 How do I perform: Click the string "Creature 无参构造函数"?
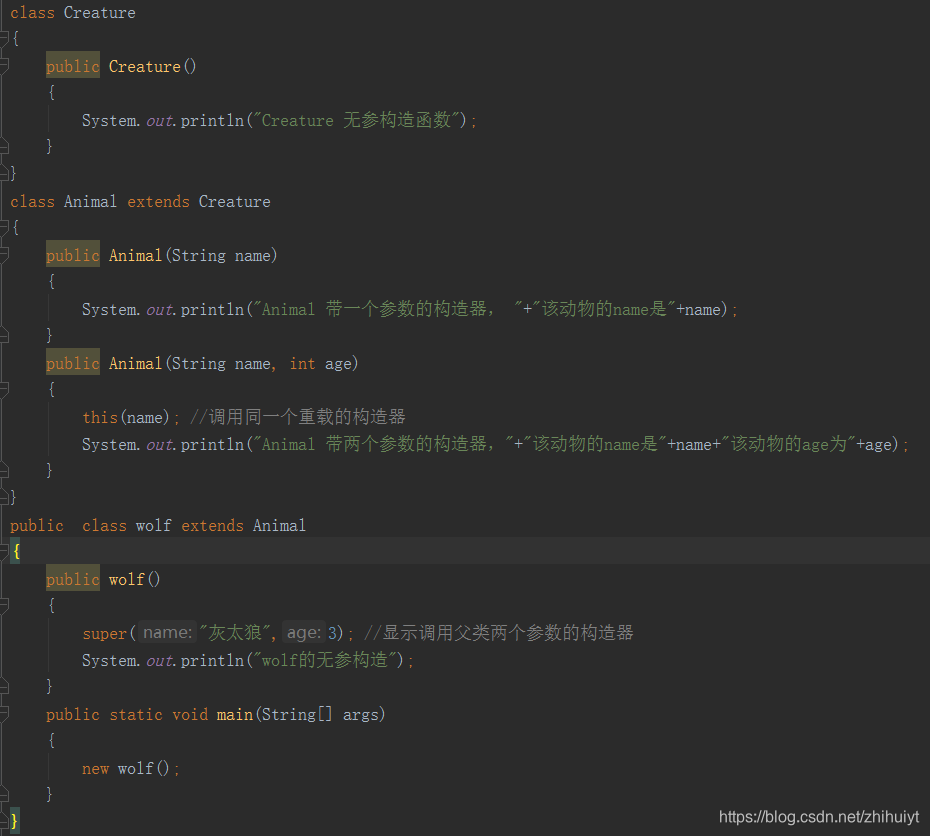tap(356, 120)
